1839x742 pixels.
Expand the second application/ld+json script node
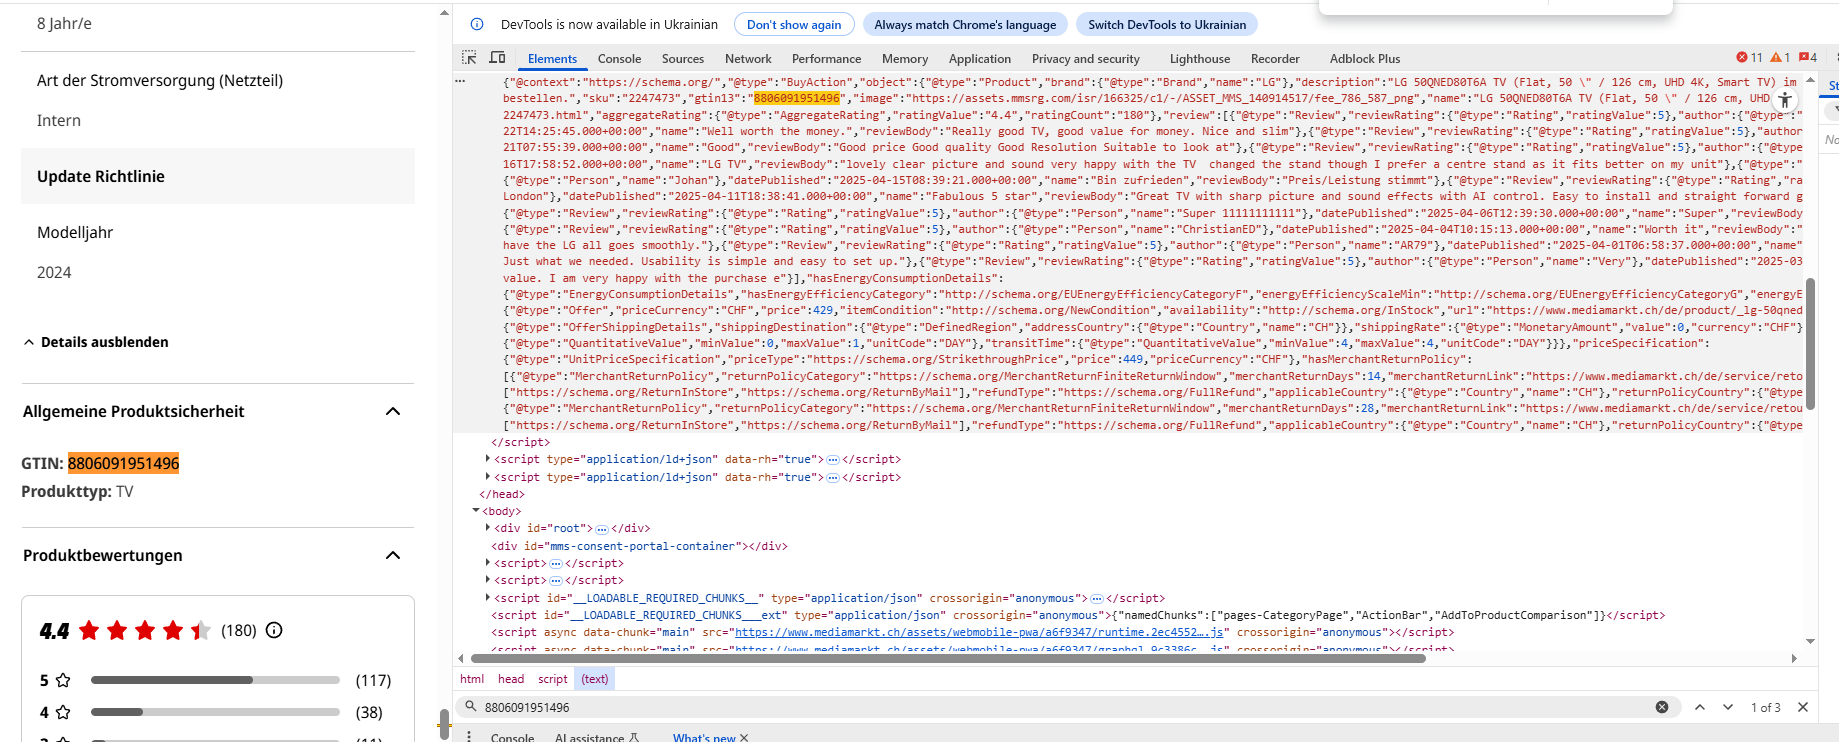(x=488, y=477)
